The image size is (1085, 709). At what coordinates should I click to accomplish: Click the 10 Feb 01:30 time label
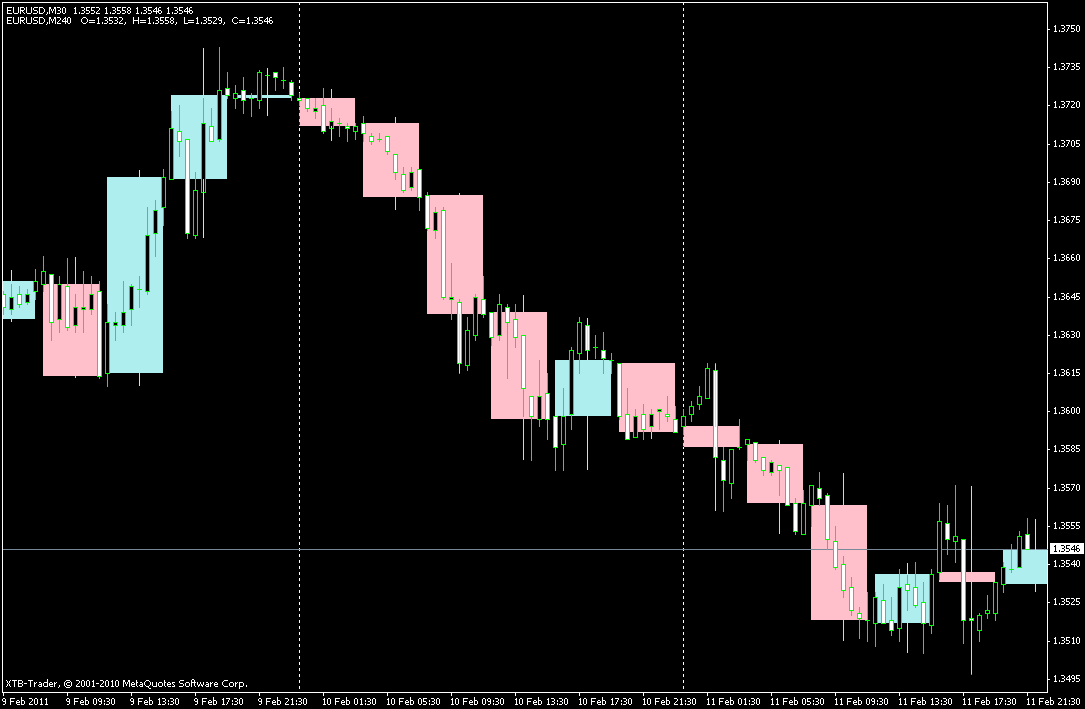pyautogui.click(x=349, y=701)
